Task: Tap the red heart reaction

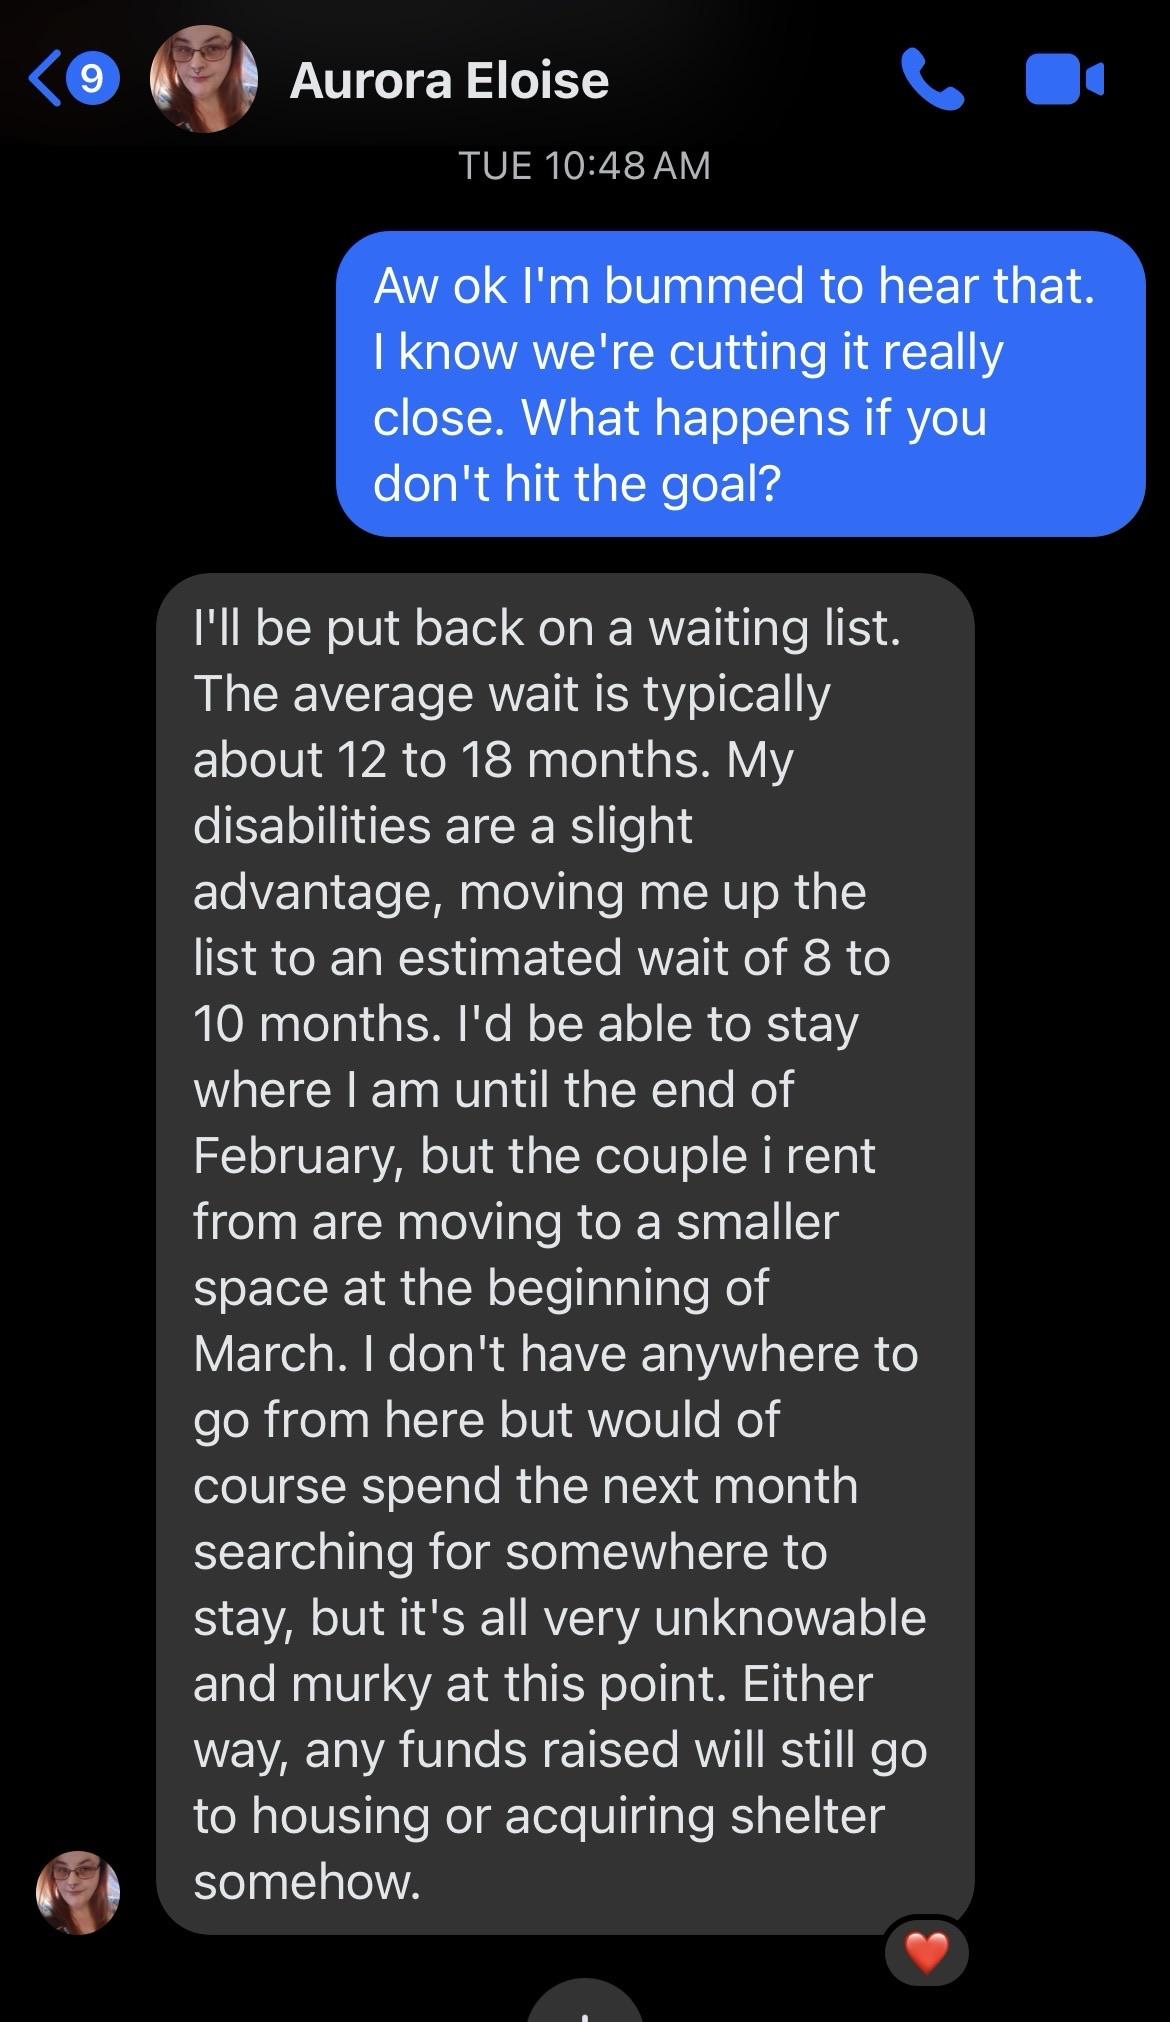Action: coord(926,1951)
